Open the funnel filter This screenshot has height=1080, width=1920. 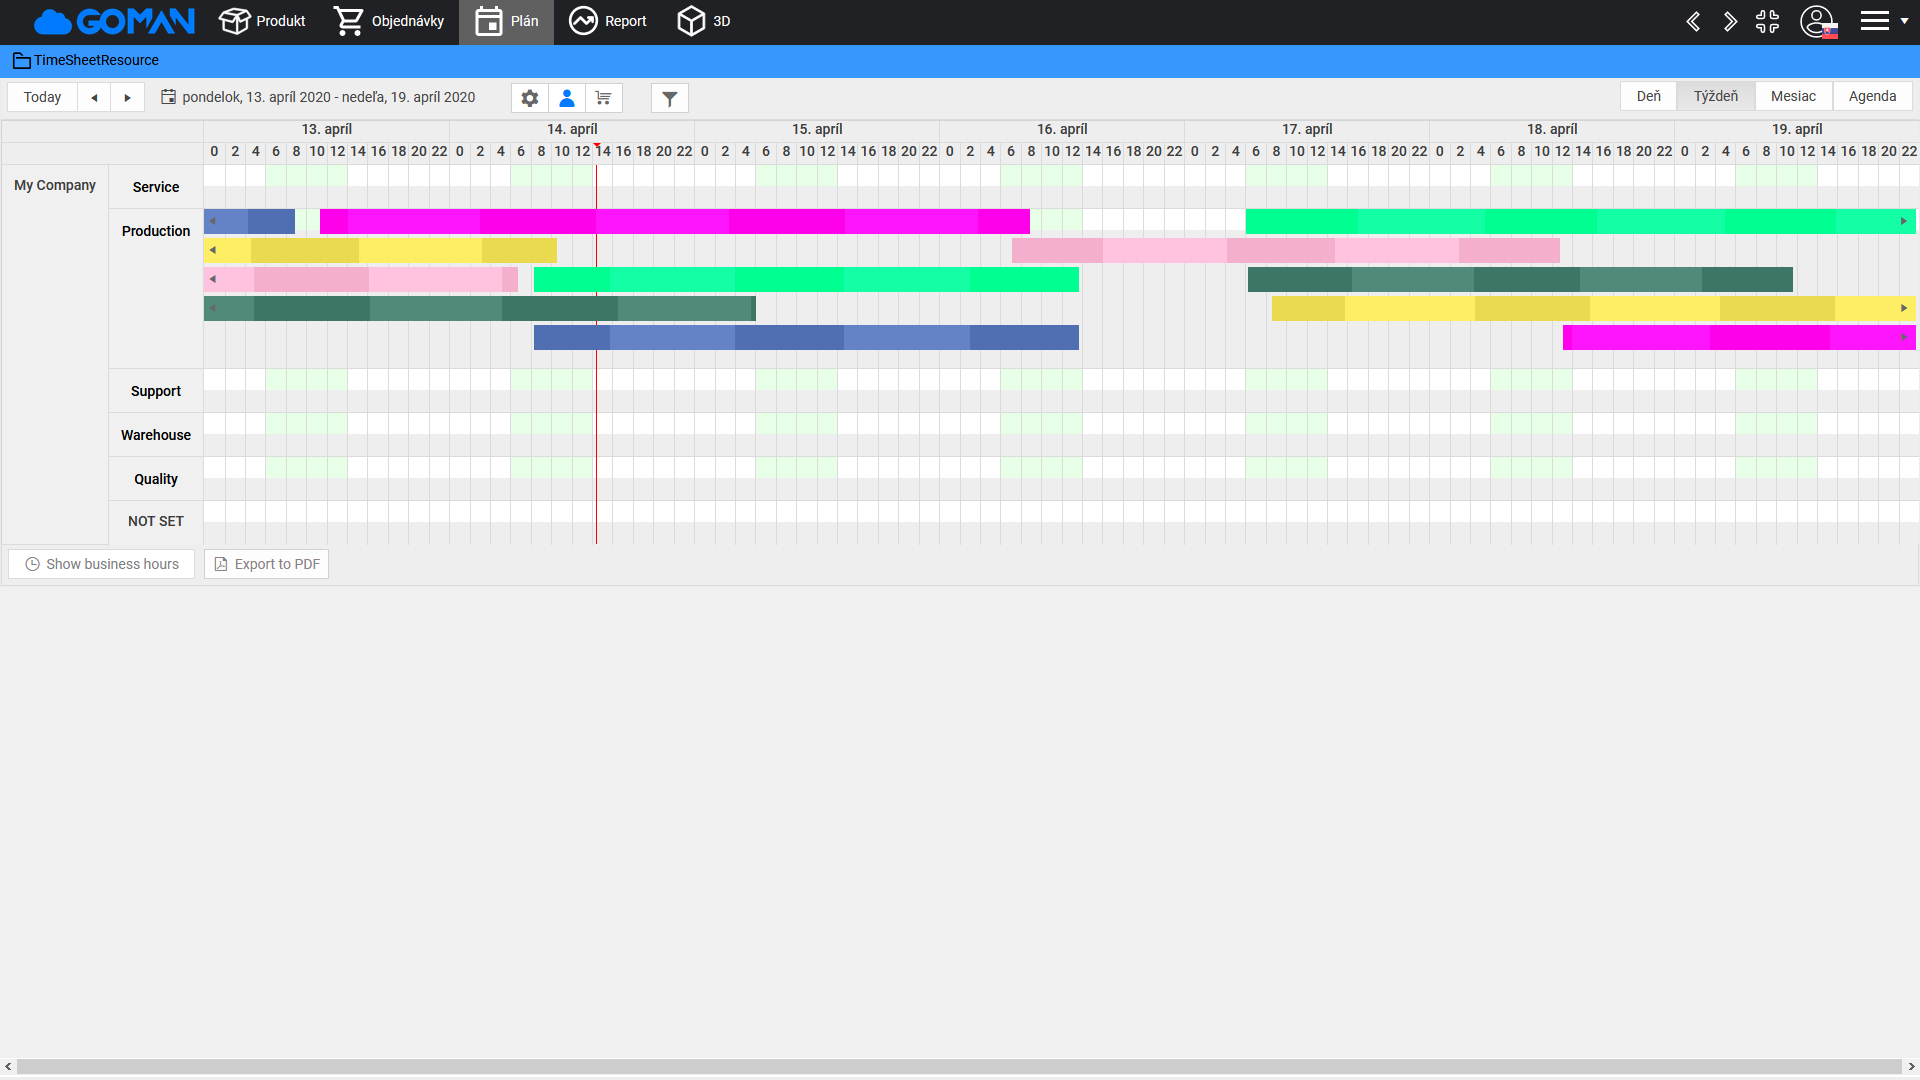pos(670,98)
